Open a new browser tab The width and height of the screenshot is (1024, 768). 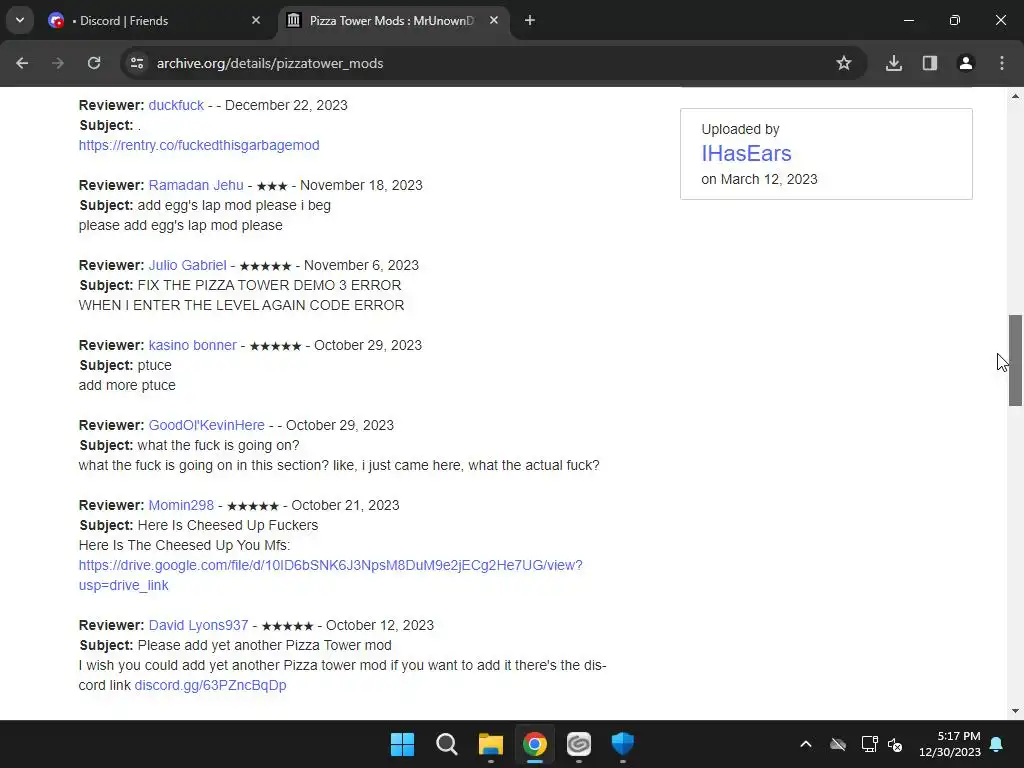point(530,20)
